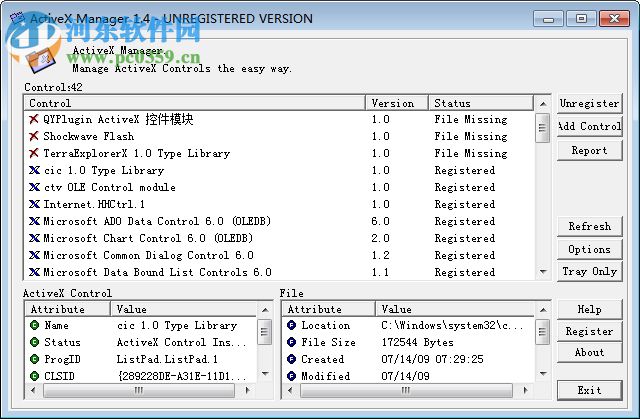Open the Options button

pyautogui.click(x=589, y=249)
